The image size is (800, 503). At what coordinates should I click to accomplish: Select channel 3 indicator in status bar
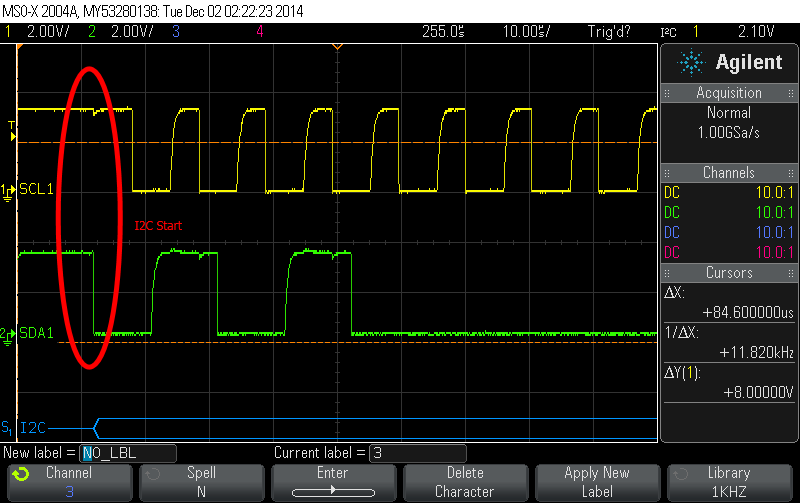(x=176, y=32)
